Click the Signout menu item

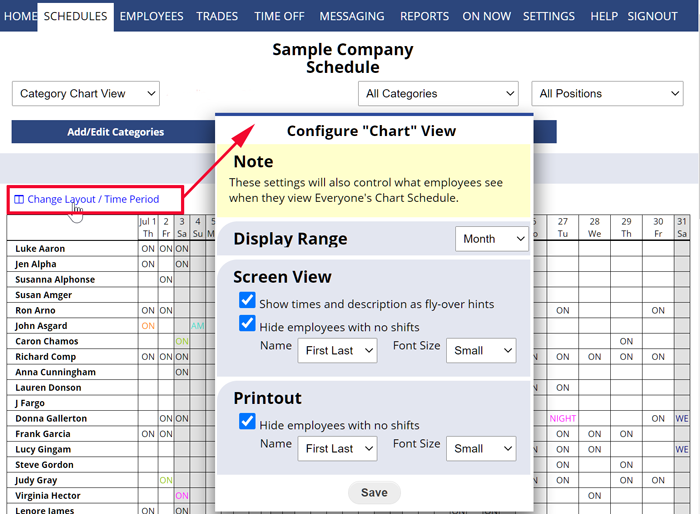pos(652,16)
